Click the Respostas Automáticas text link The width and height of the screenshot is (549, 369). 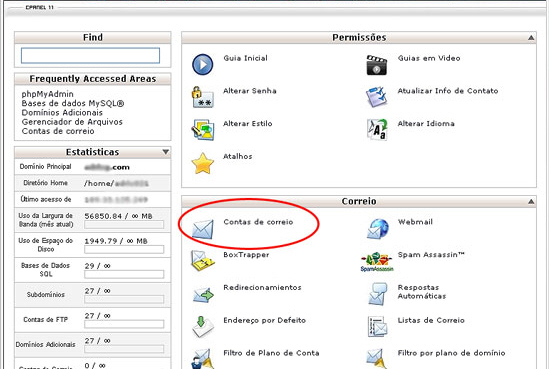coord(422,292)
